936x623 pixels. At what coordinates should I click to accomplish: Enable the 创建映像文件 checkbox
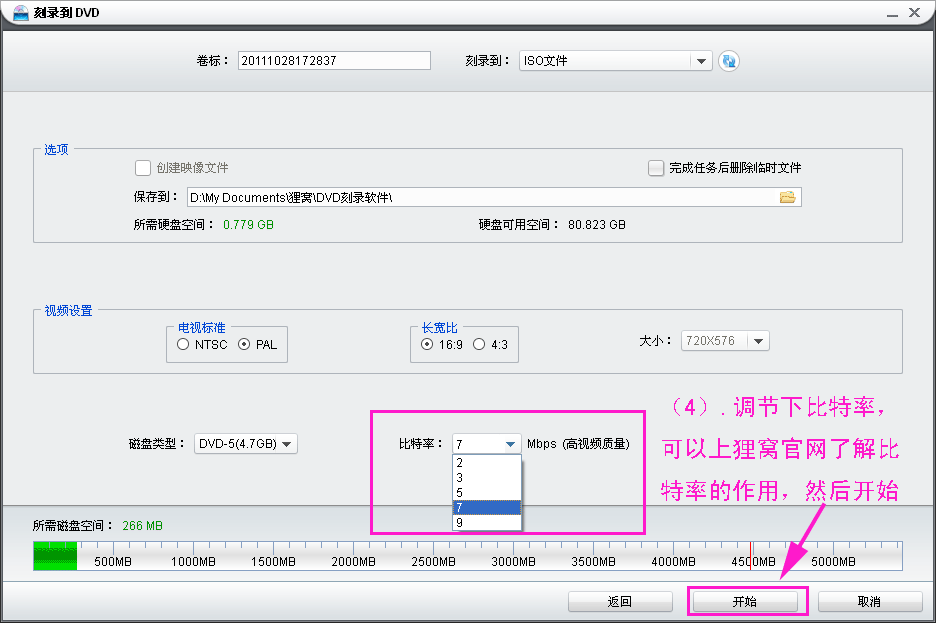pos(143,168)
